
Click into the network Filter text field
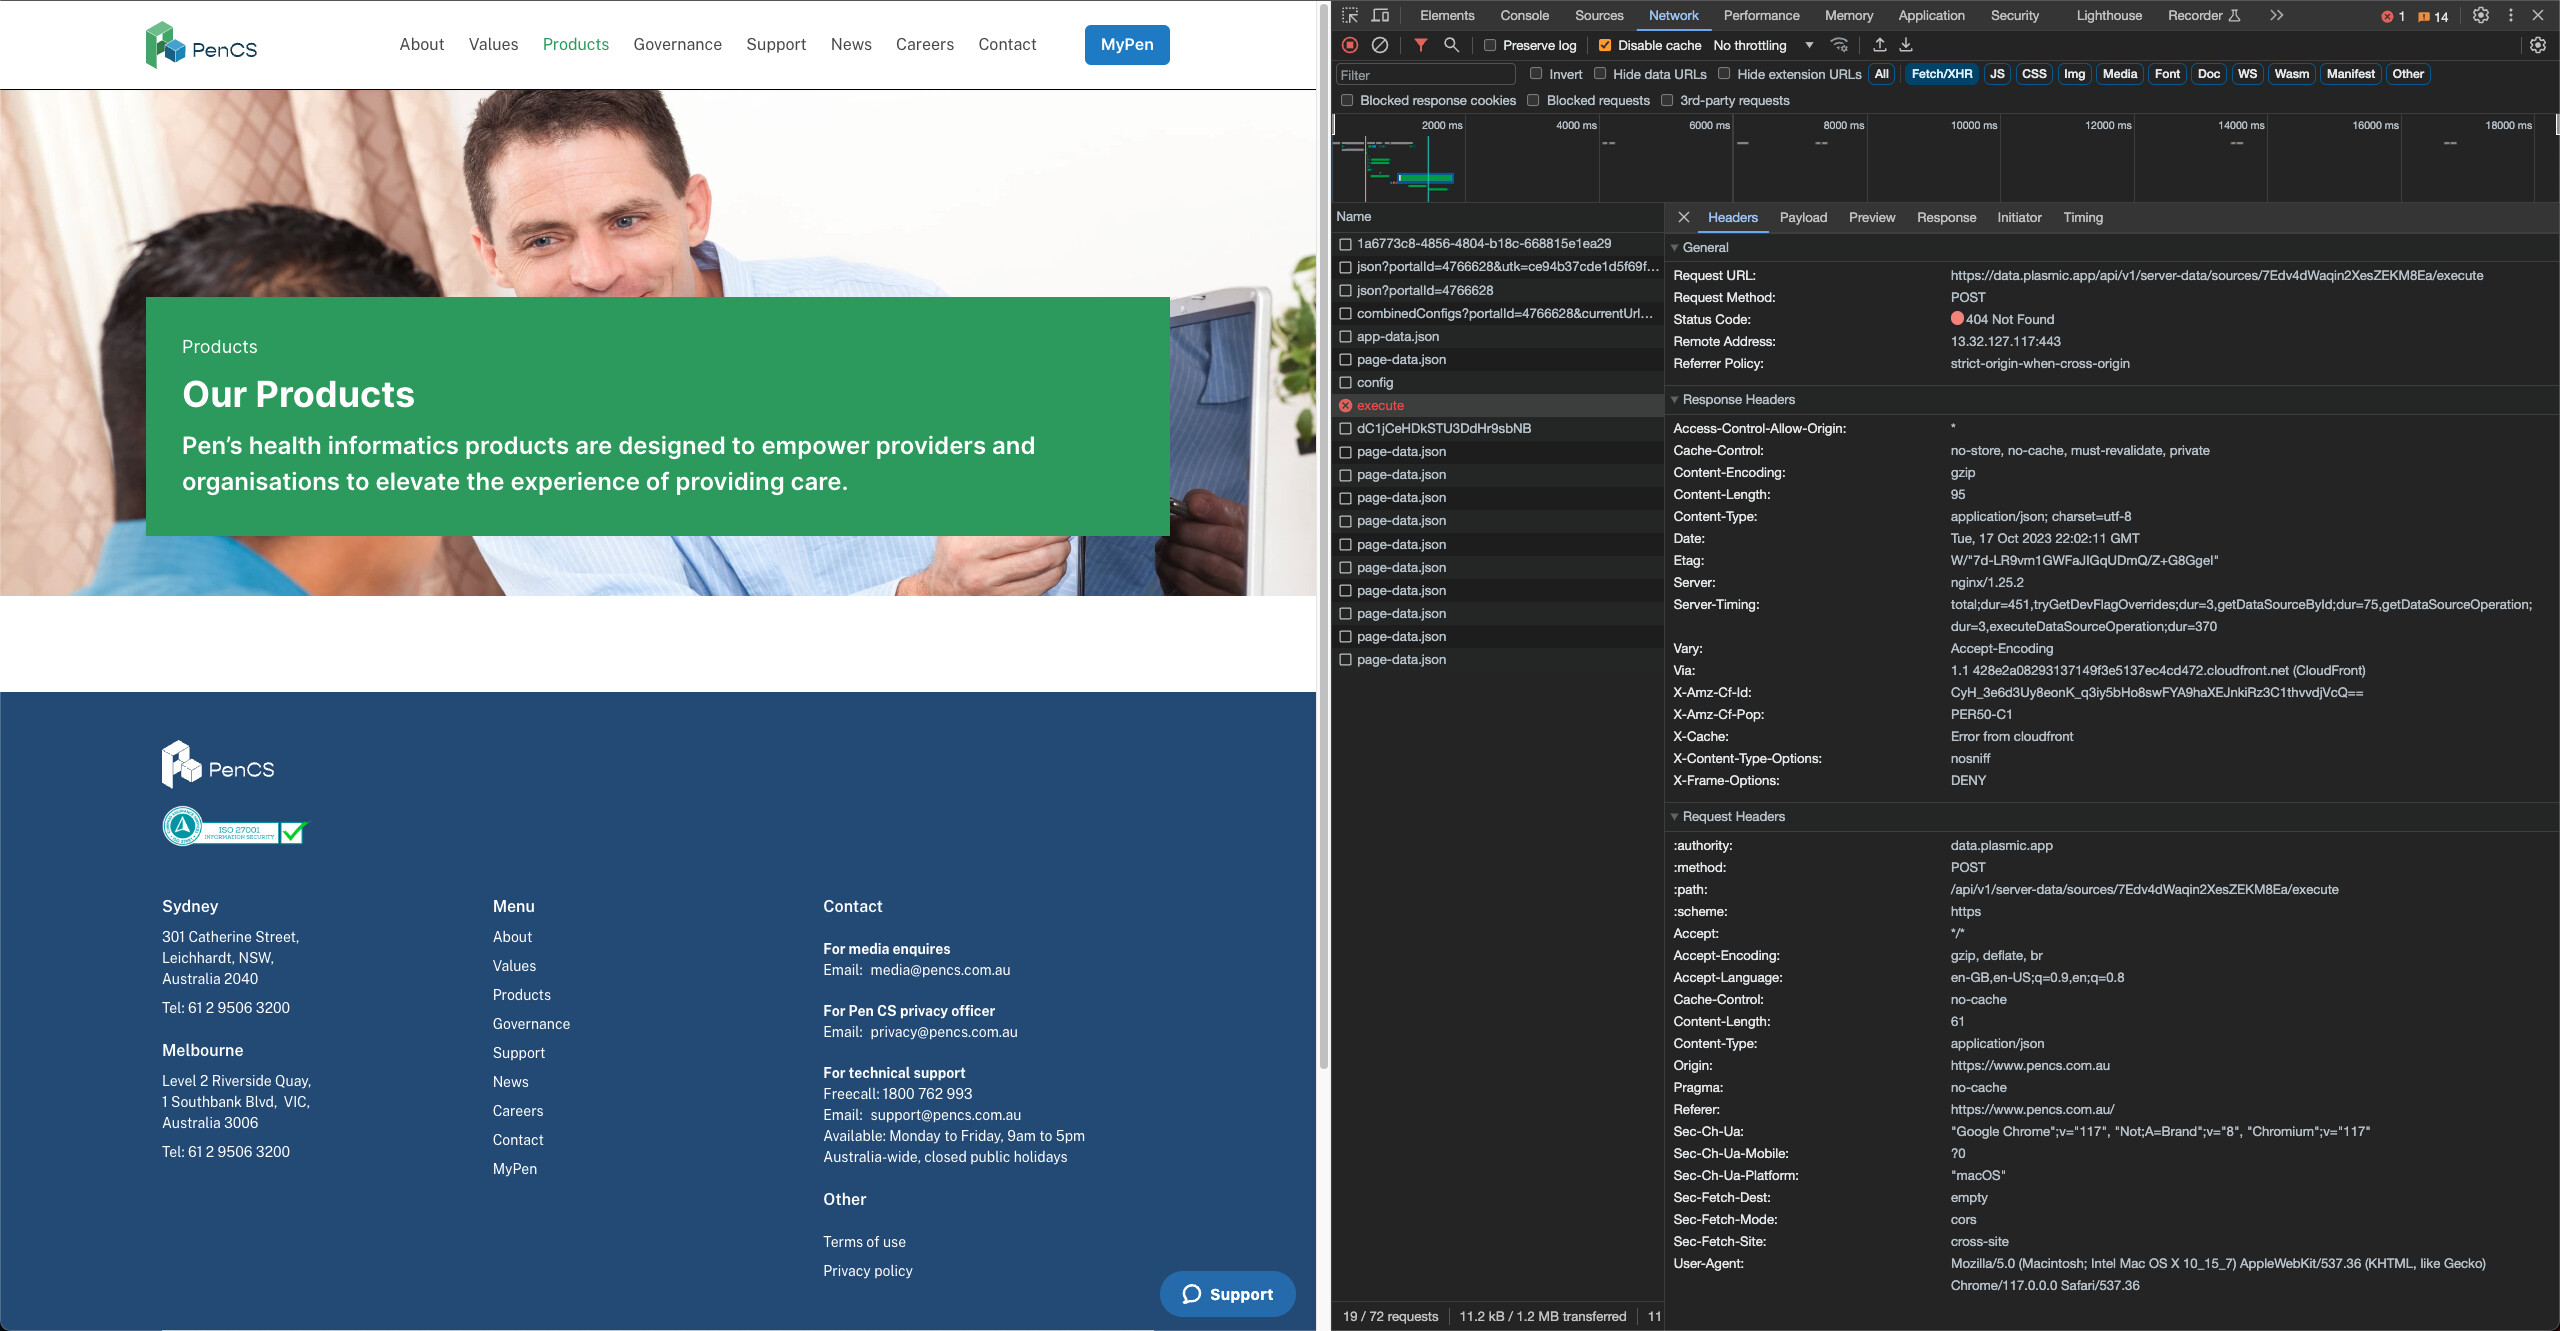point(1425,75)
